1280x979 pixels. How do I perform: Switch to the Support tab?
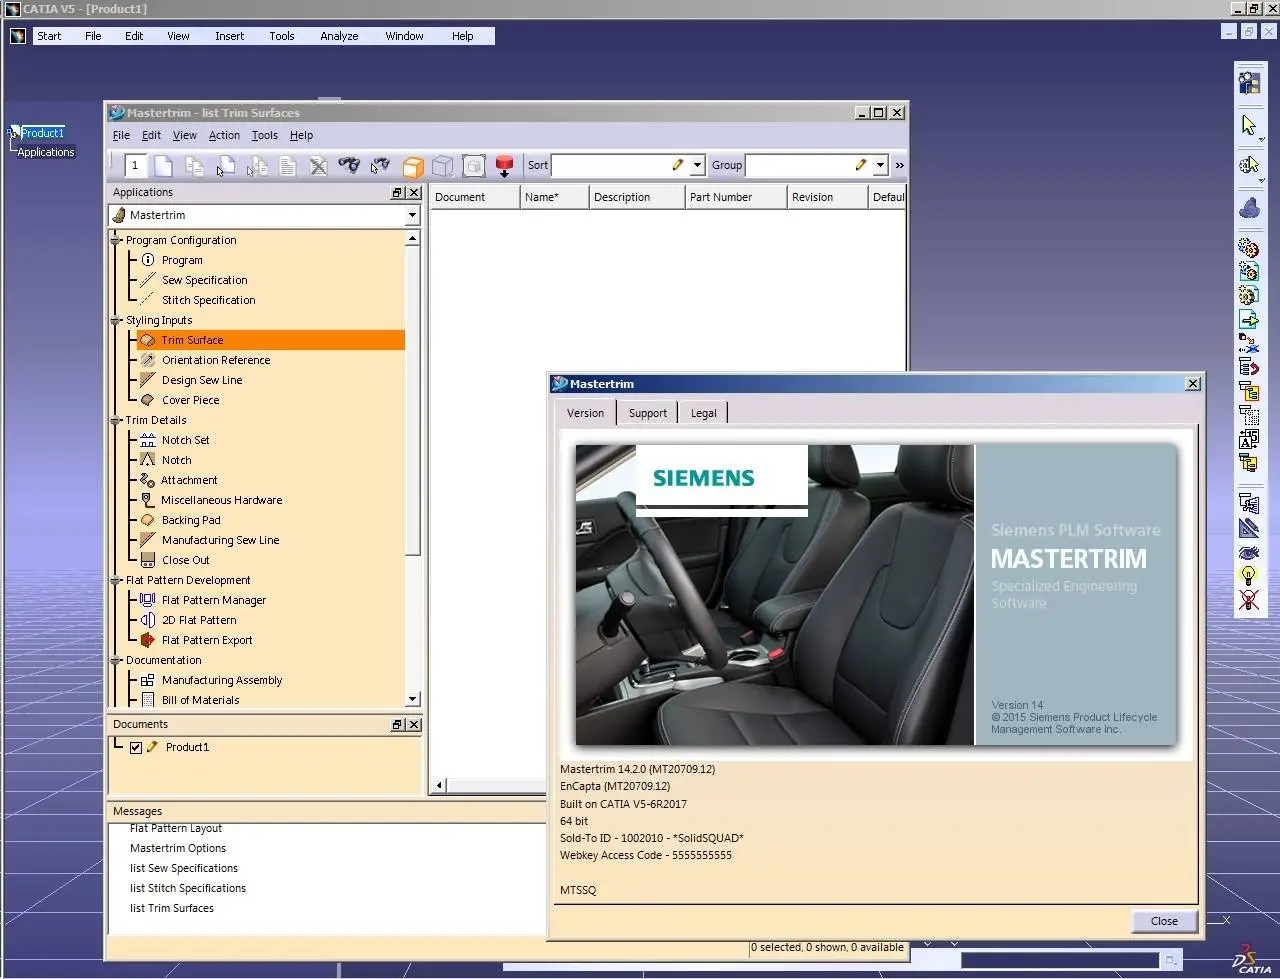[x=647, y=413]
